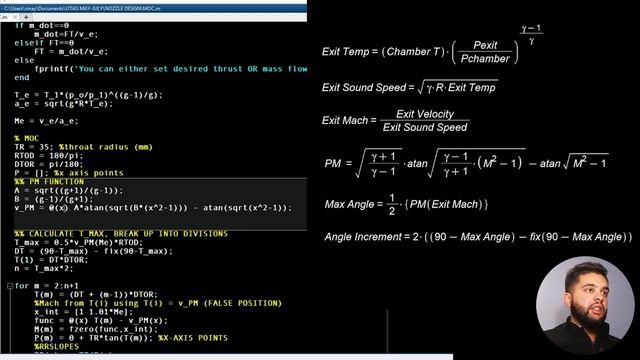This screenshot has width=640, height=360.
Task: Click the 'Angle Increment' equation
Action: (478, 237)
